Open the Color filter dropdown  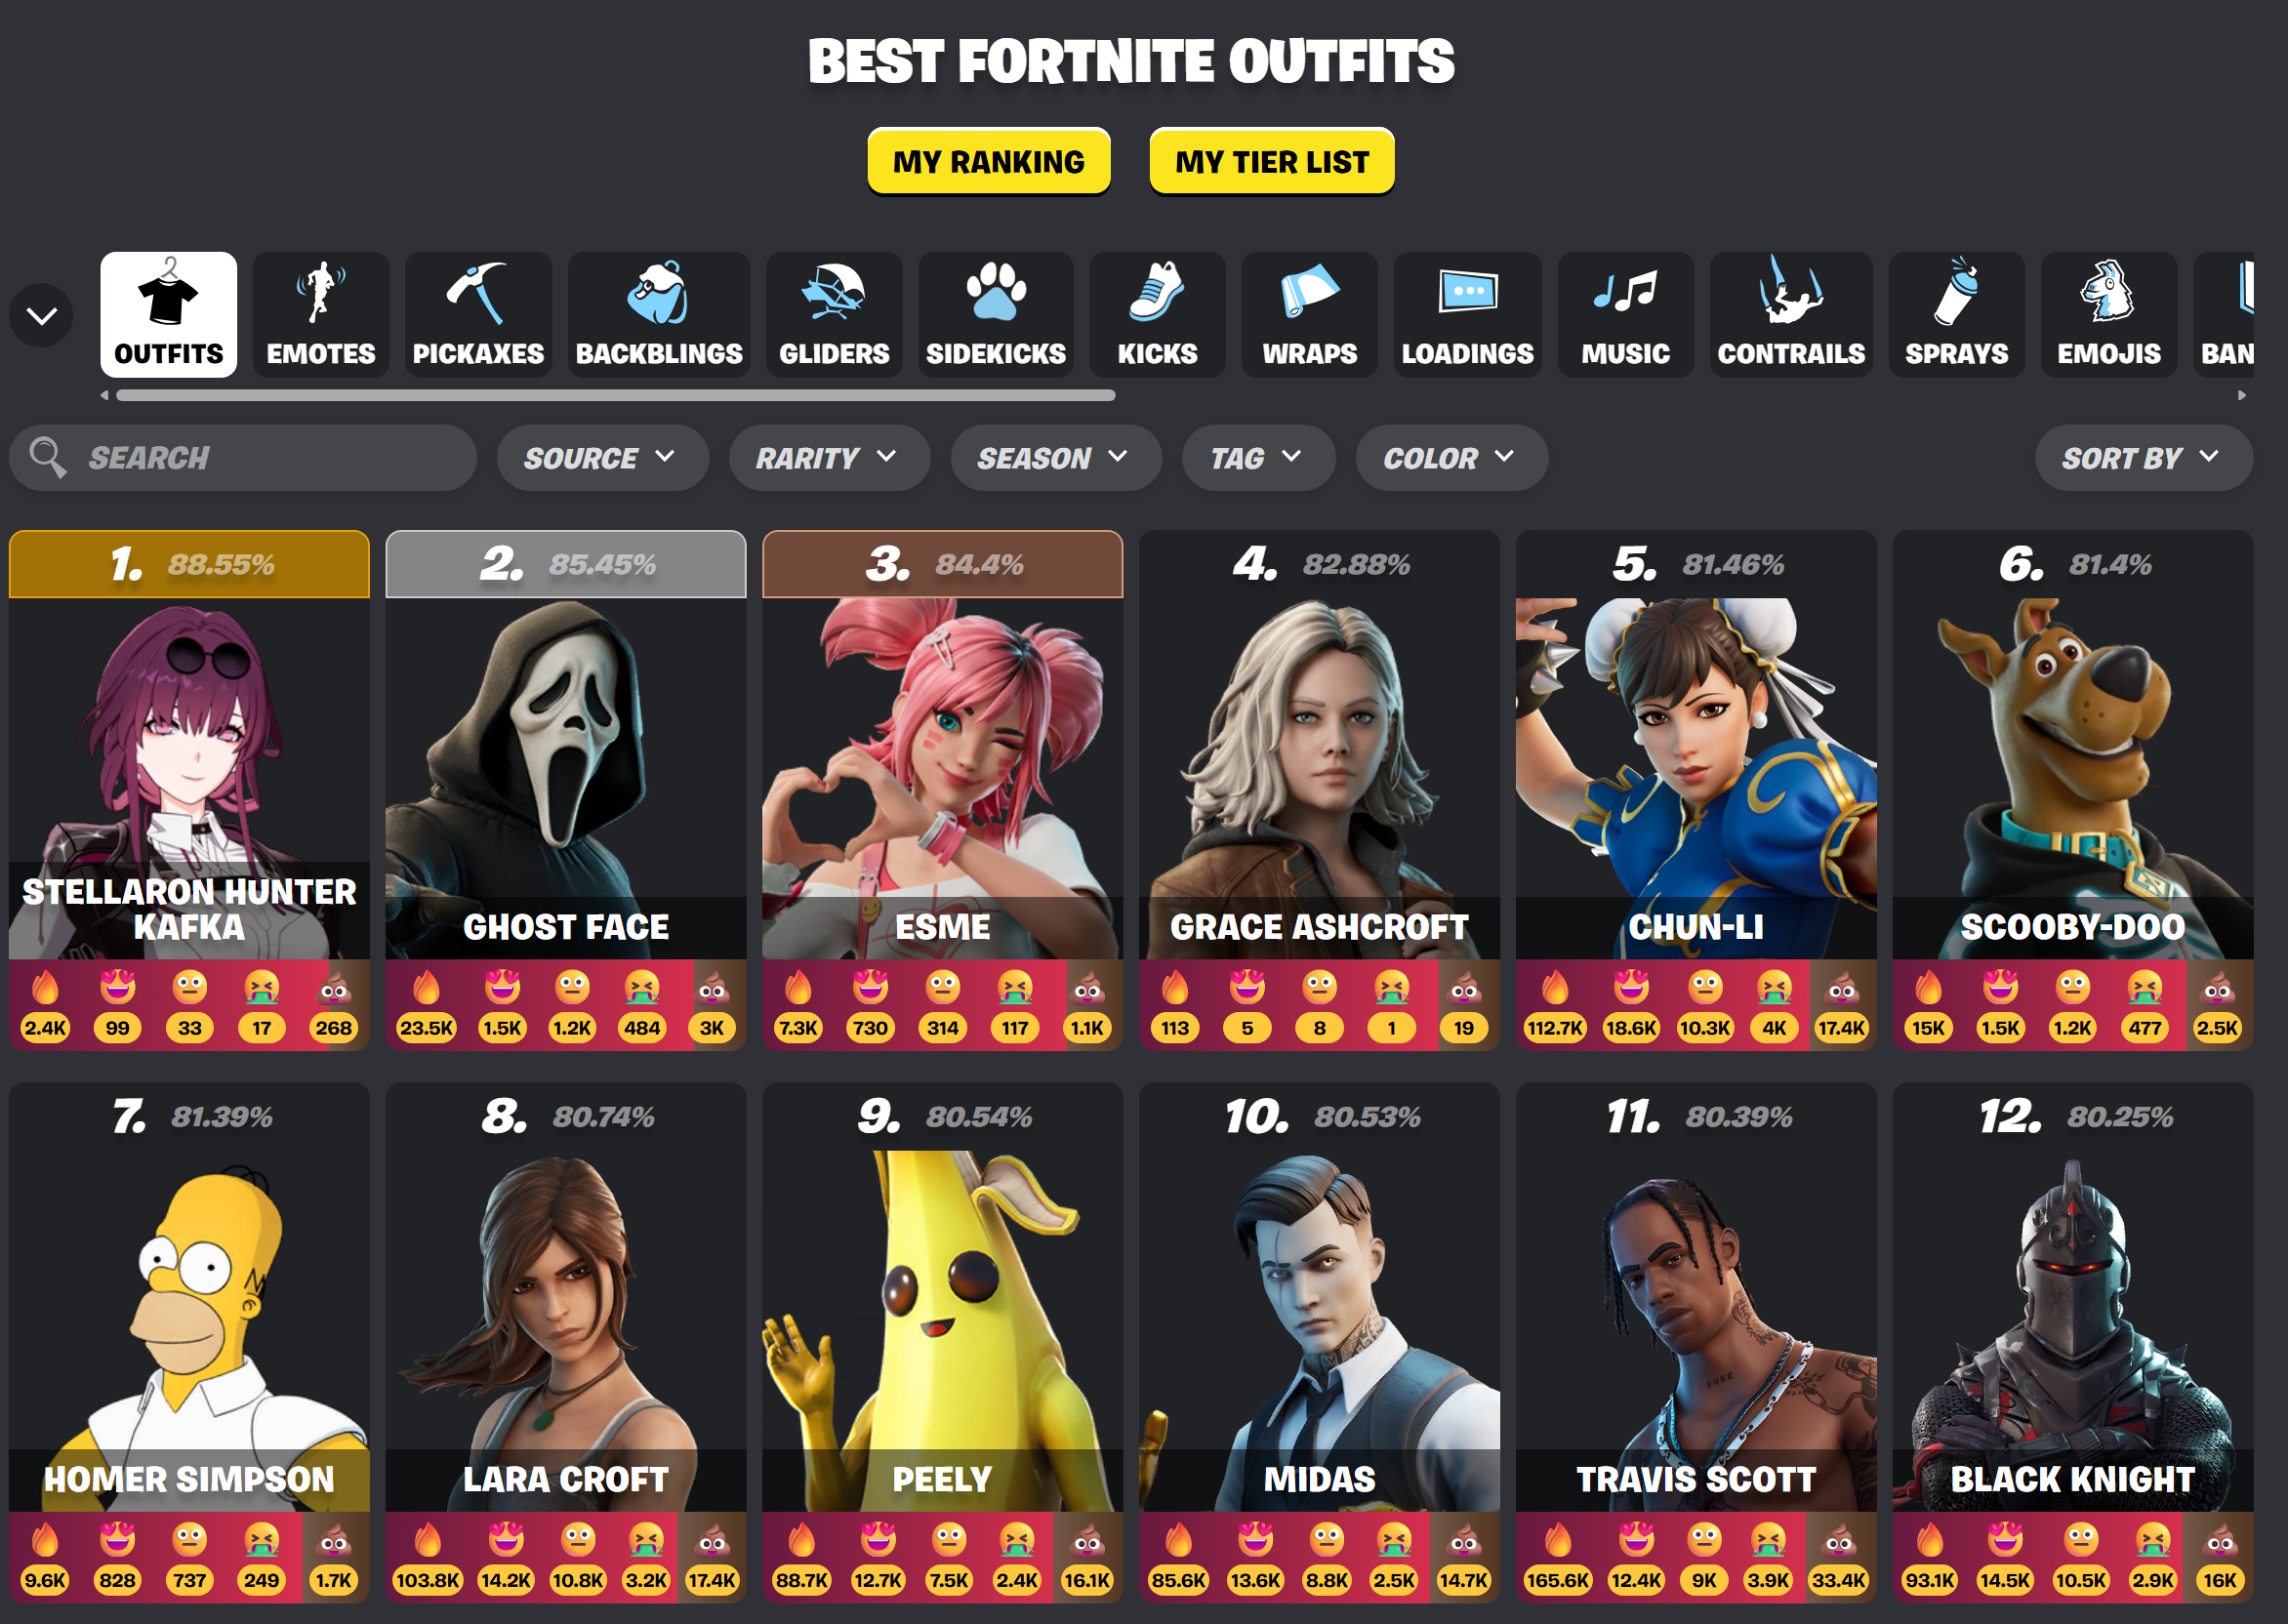tap(1450, 458)
